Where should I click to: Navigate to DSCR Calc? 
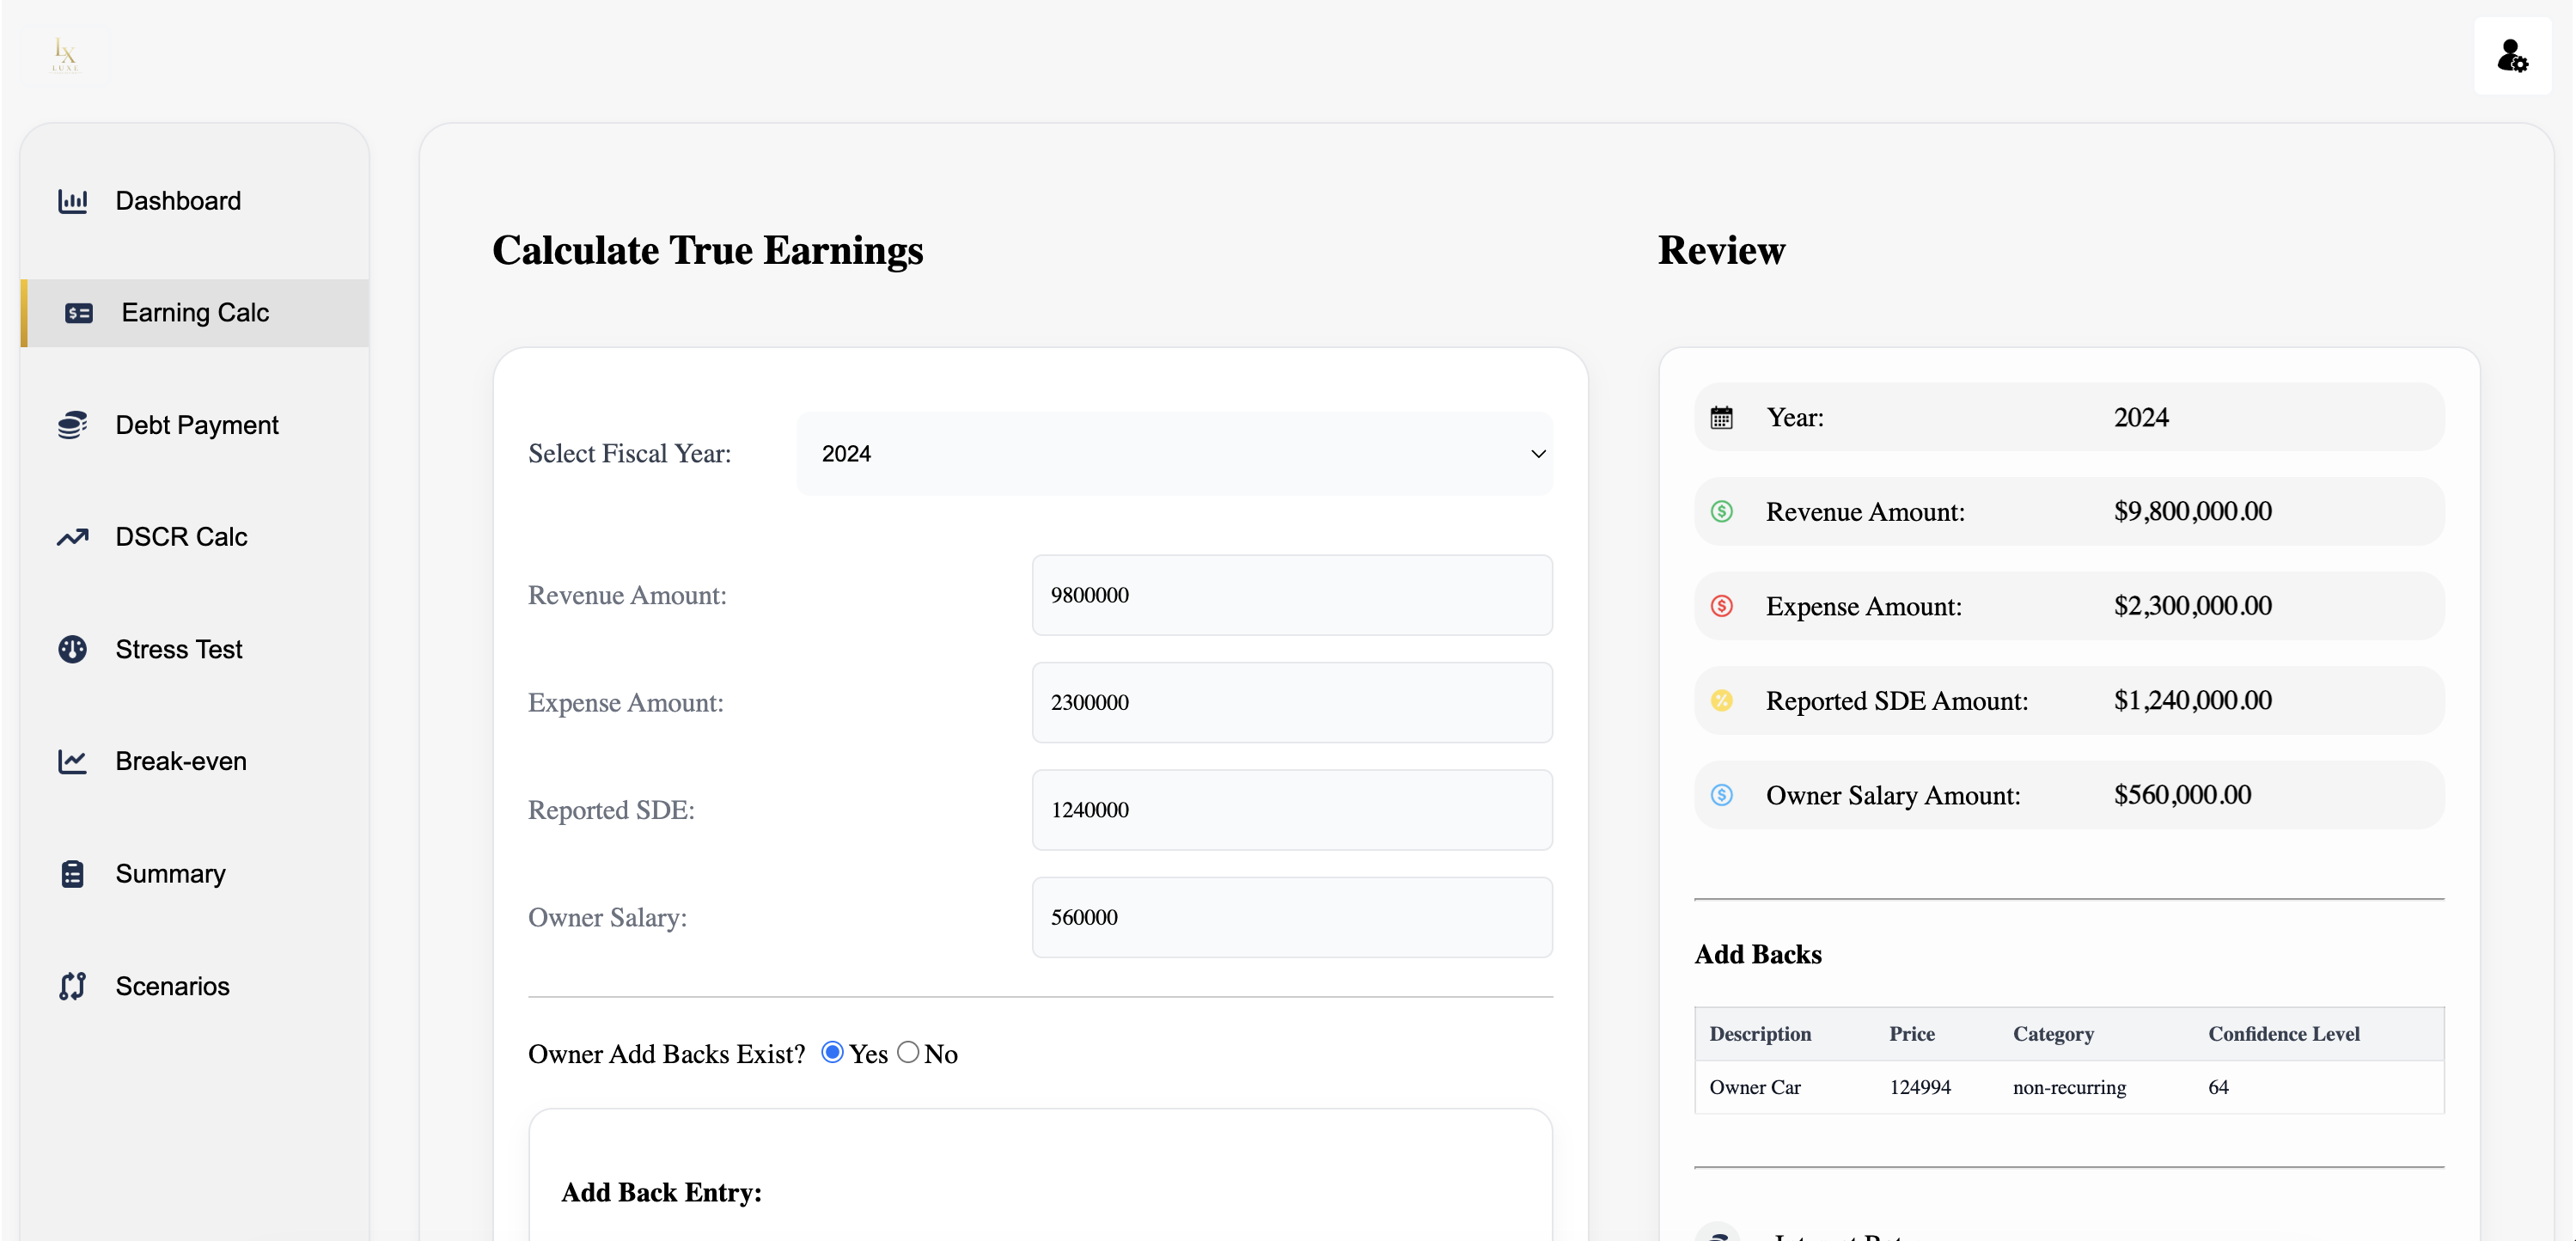(x=195, y=537)
